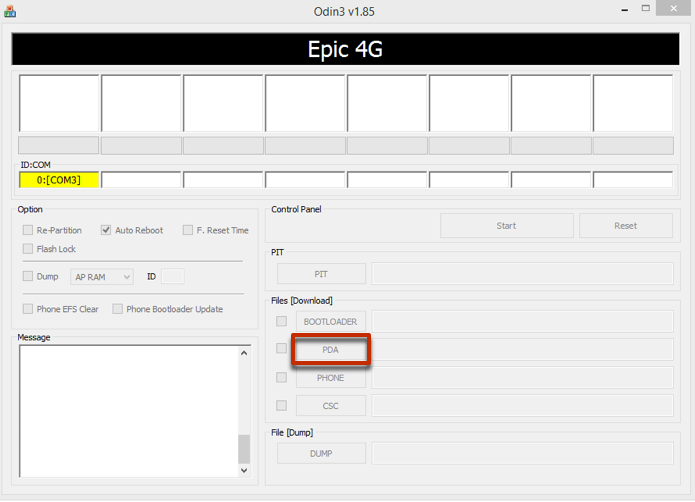Image resolution: width=695 pixels, height=502 pixels.
Task: Enable the Flash Lock checkbox
Action: point(28,249)
